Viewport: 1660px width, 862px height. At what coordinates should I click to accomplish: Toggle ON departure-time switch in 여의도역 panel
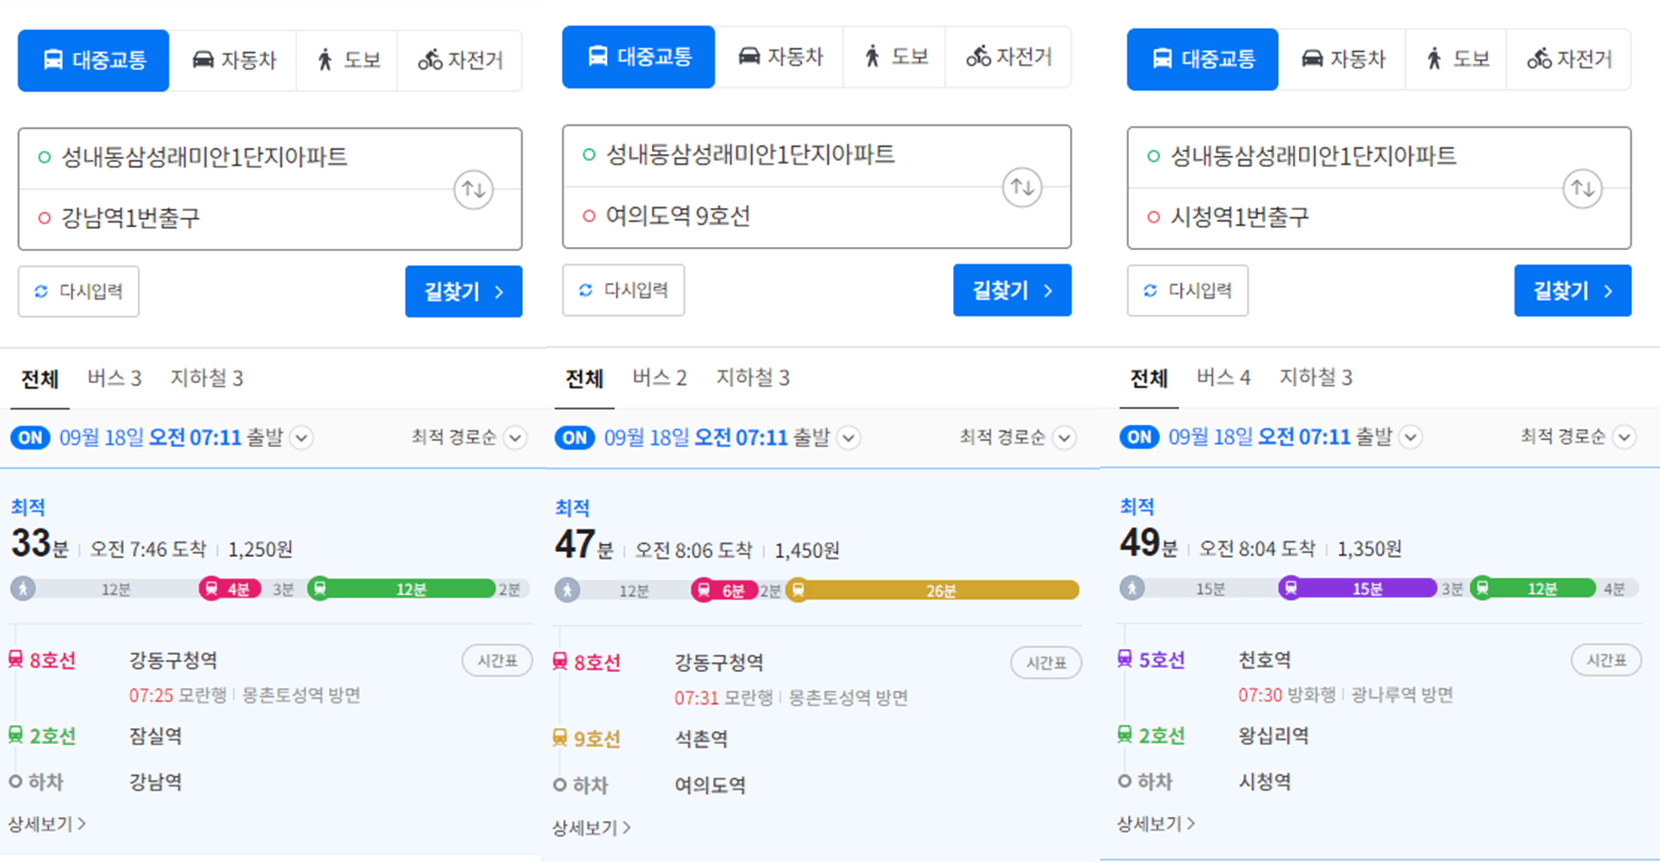tap(575, 438)
